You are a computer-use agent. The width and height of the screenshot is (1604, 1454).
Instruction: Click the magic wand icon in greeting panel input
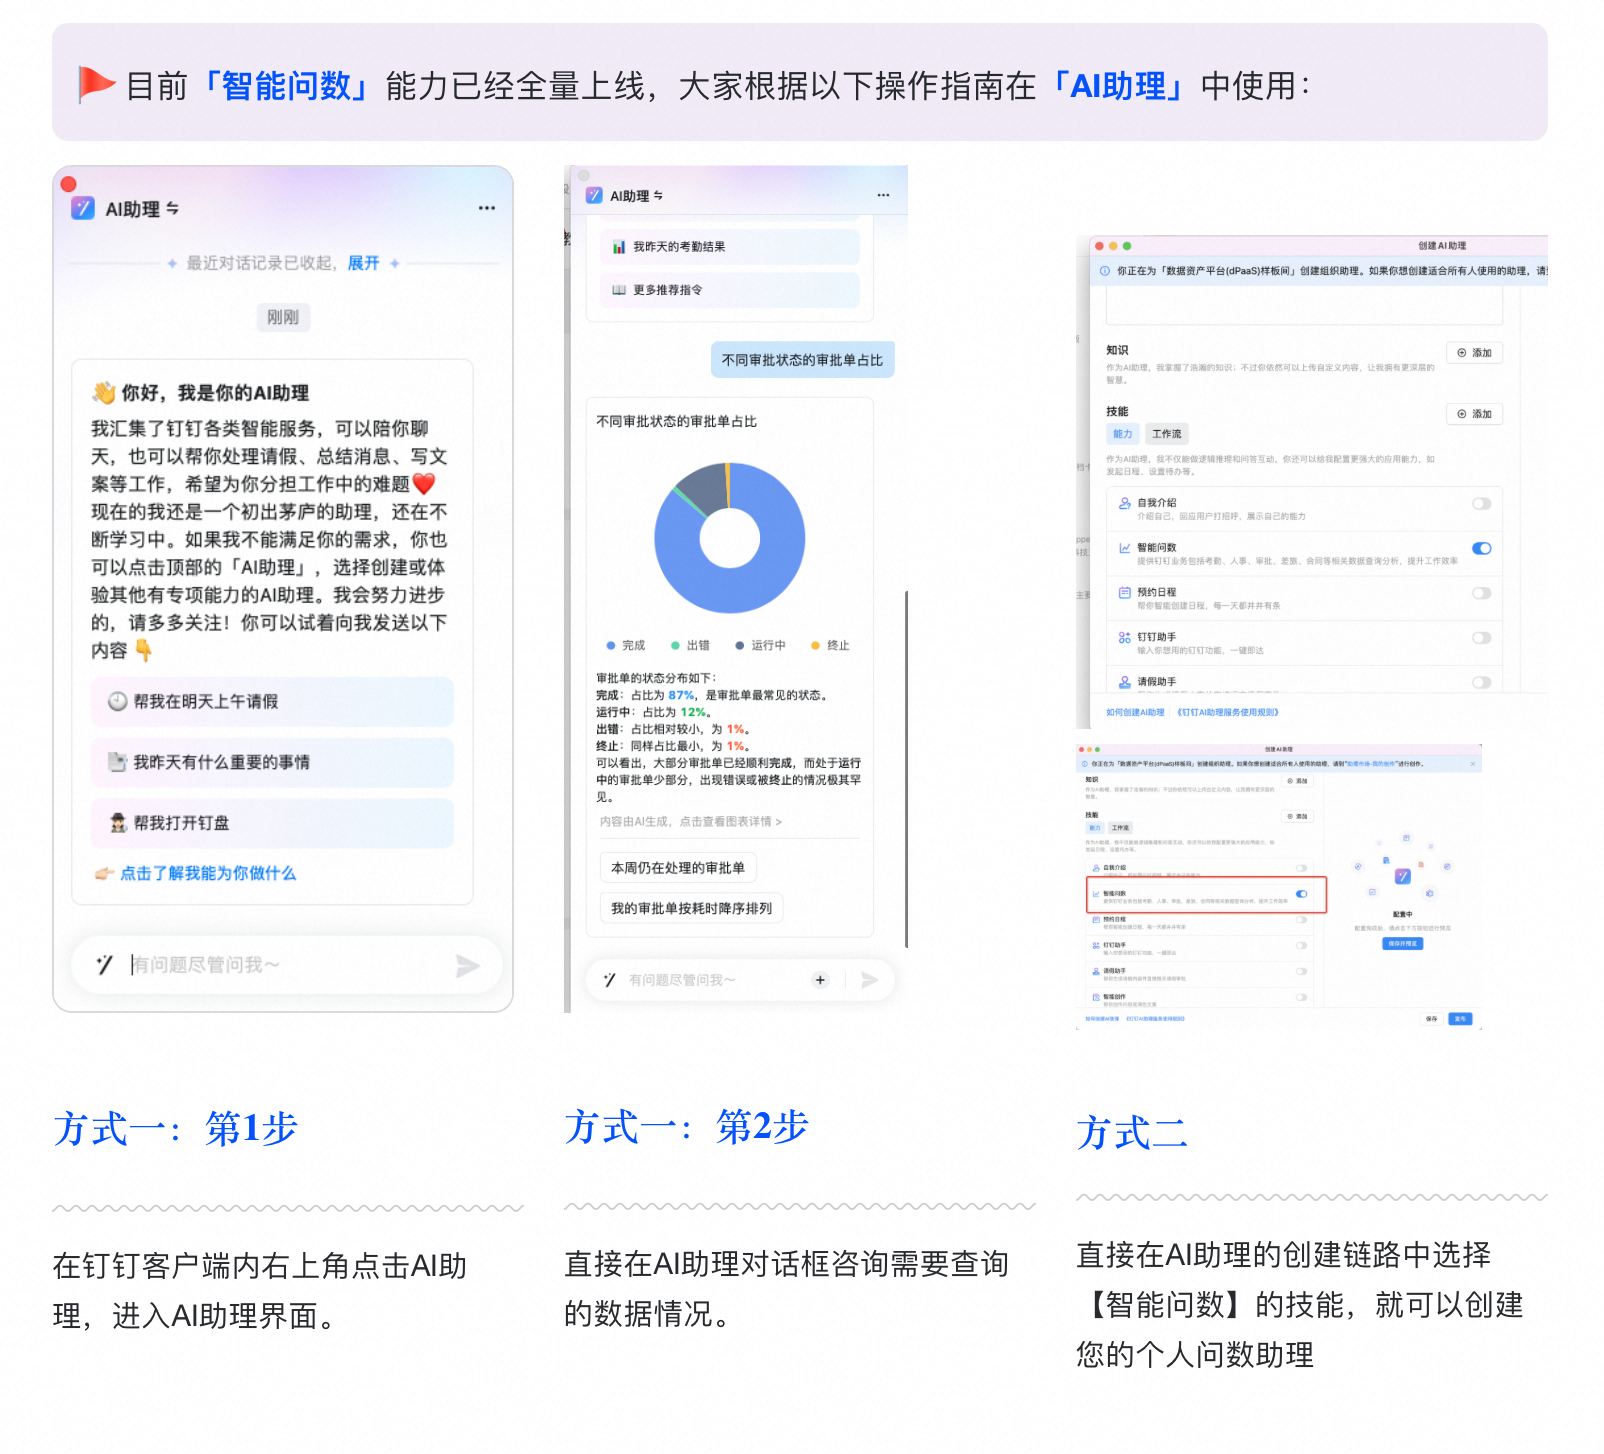(104, 964)
